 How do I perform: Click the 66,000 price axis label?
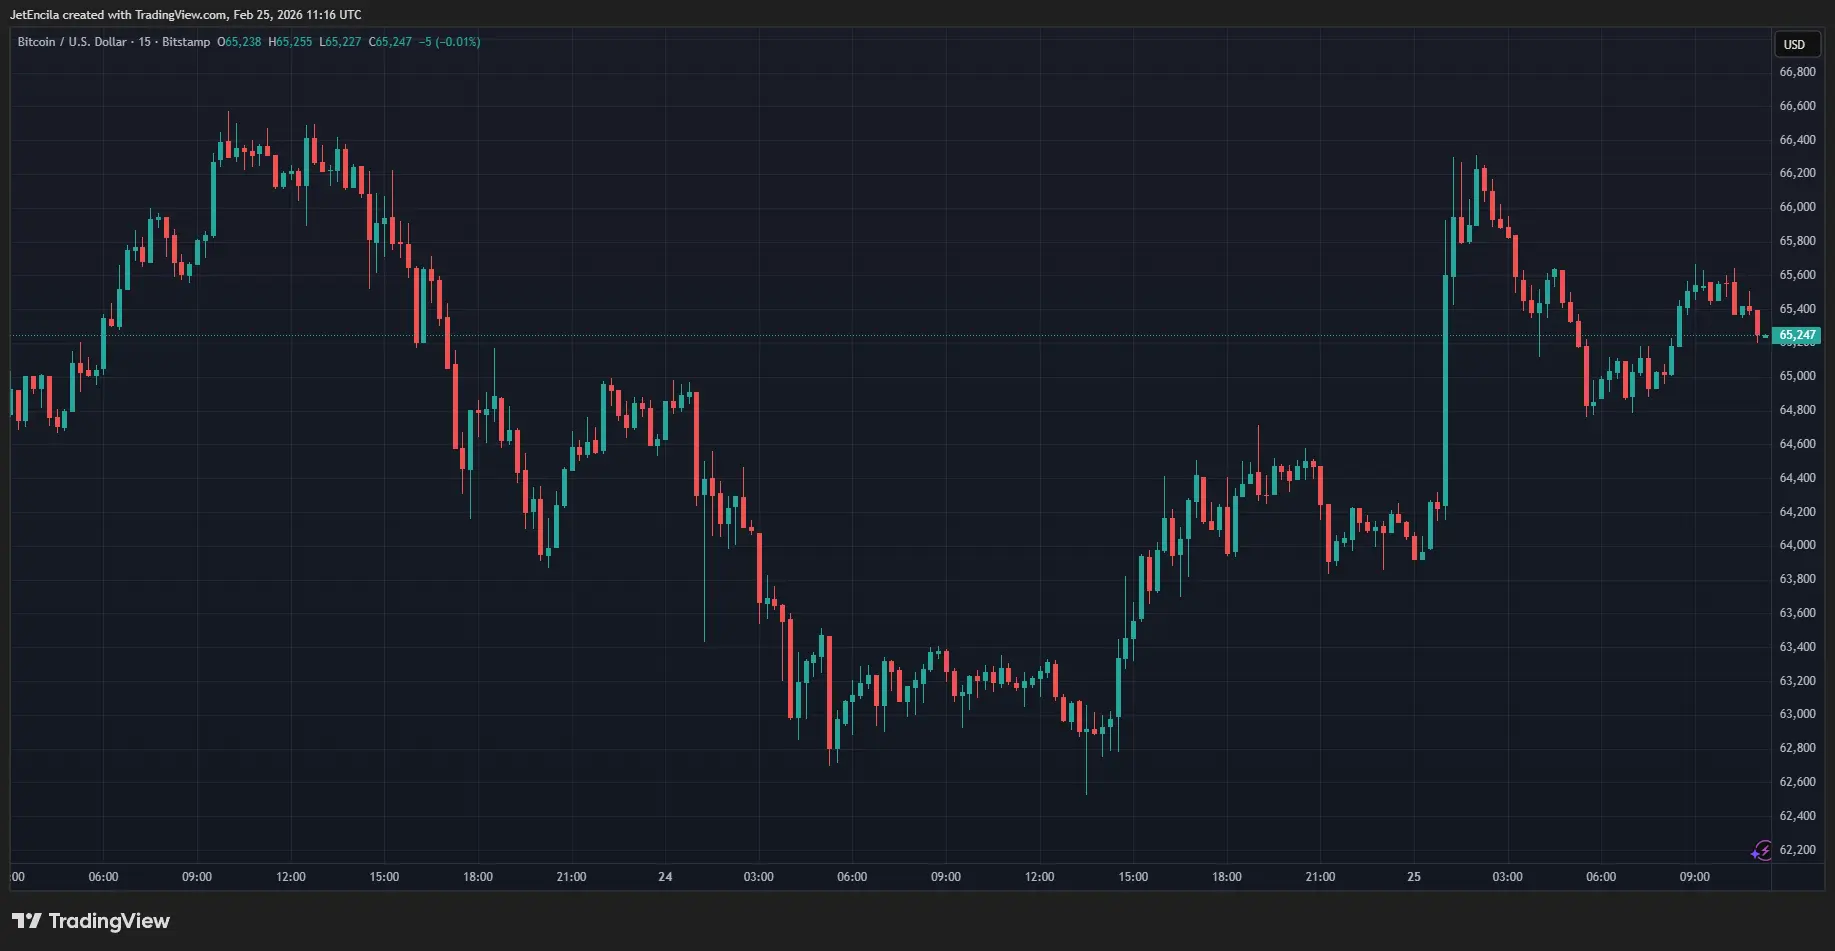1797,207
